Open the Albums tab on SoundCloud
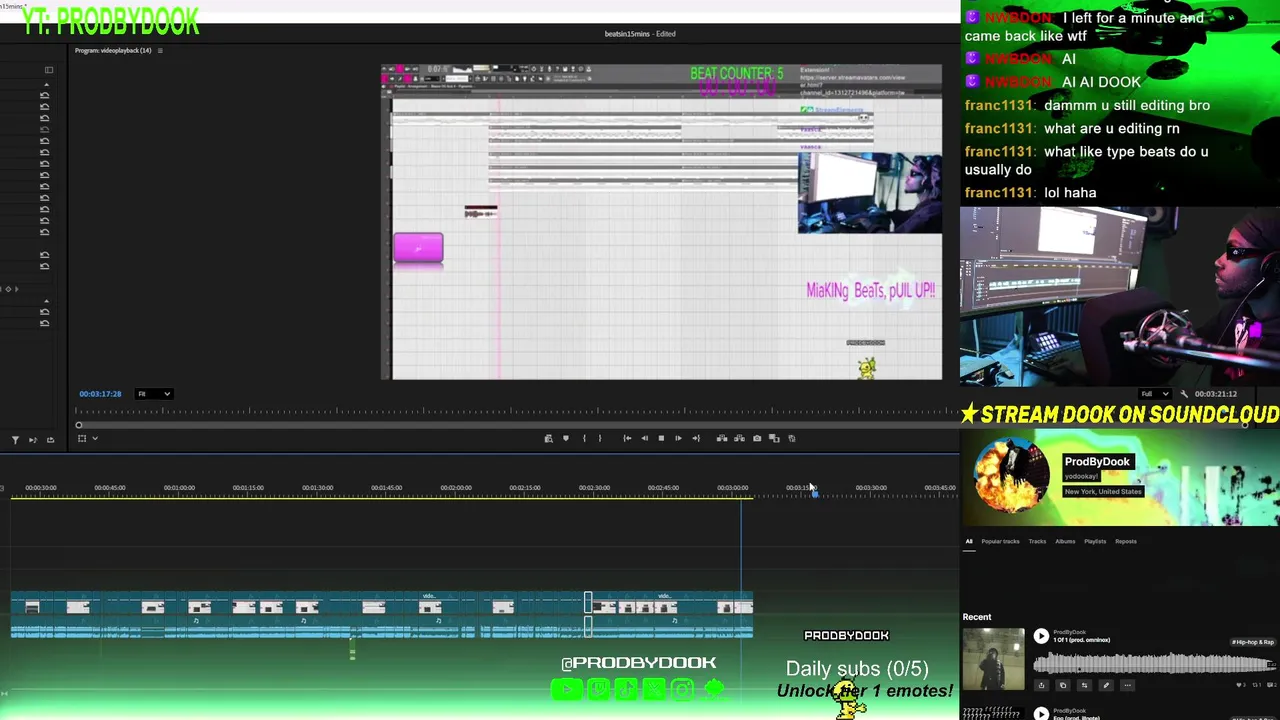Viewport: 1280px width, 720px height. click(1065, 541)
